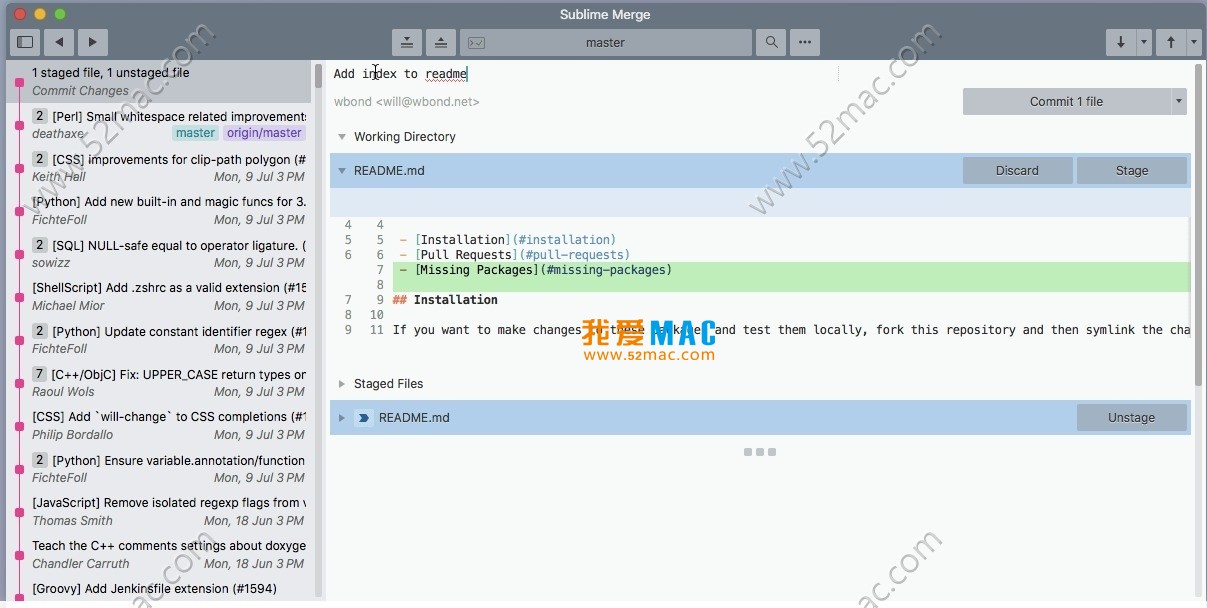Image resolution: width=1207 pixels, height=608 pixels.
Task: Click the author wbond email text
Action: pyautogui.click(x=406, y=102)
